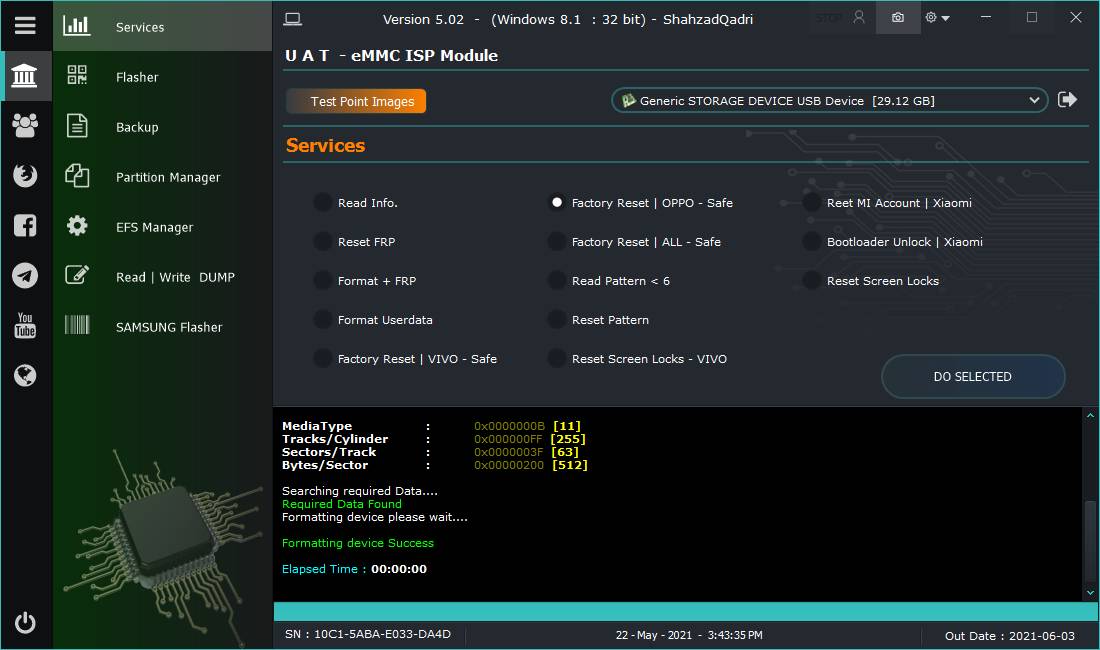1100x650 pixels.
Task: Open the globe website sidebar icon
Action: pyautogui.click(x=25, y=376)
